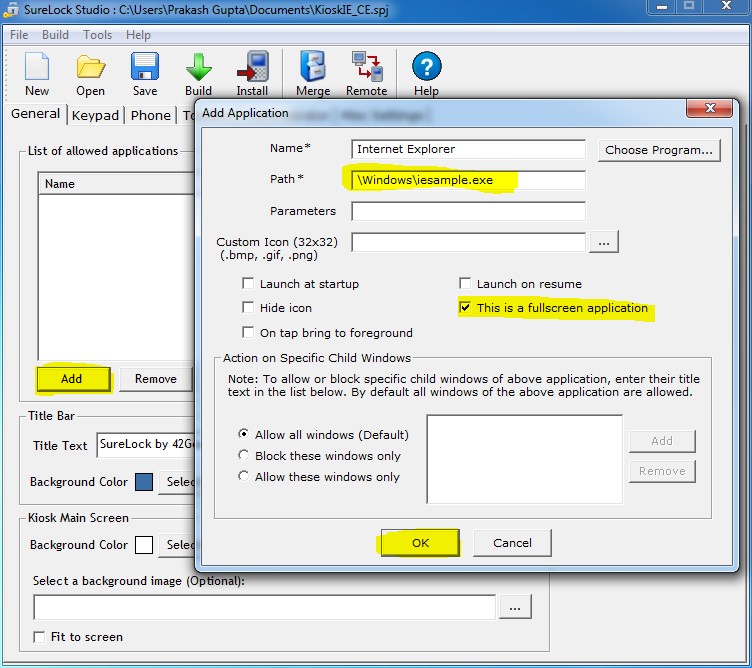This screenshot has height=668, width=752.
Task: Click into the Parameters text field
Action: pyautogui.click(x=468, y=211)
